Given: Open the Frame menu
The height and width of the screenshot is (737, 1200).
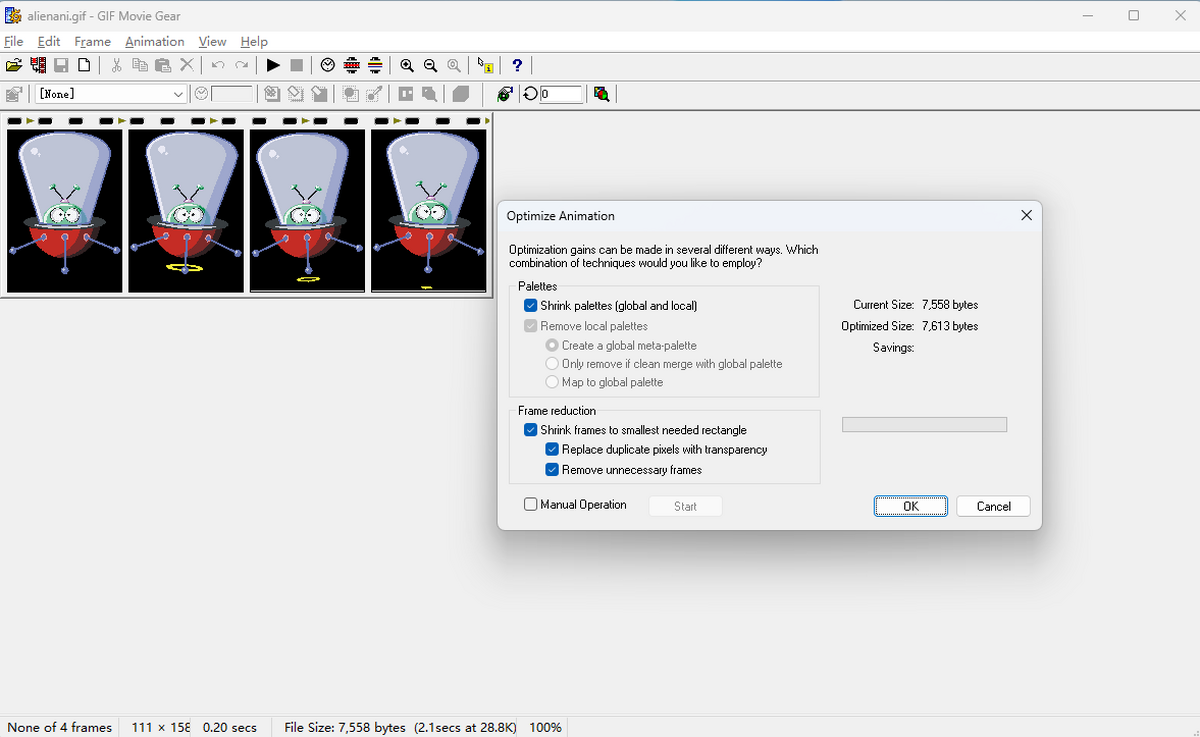Looking at the screenshot, I should 92,41.
